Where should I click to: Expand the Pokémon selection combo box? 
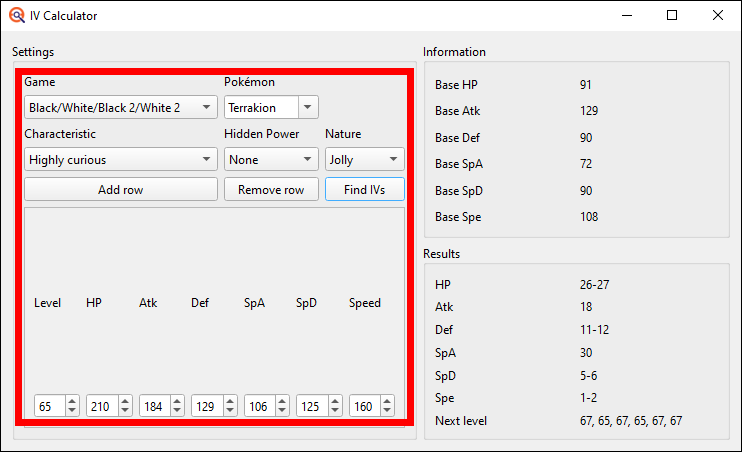[308, 107]
